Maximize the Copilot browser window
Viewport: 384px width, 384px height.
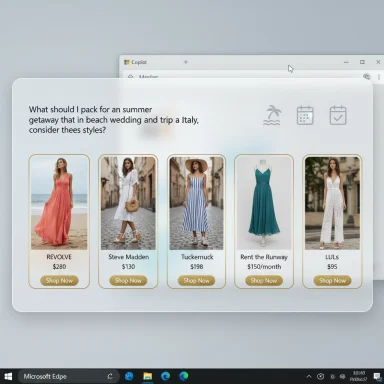[362, 62]
